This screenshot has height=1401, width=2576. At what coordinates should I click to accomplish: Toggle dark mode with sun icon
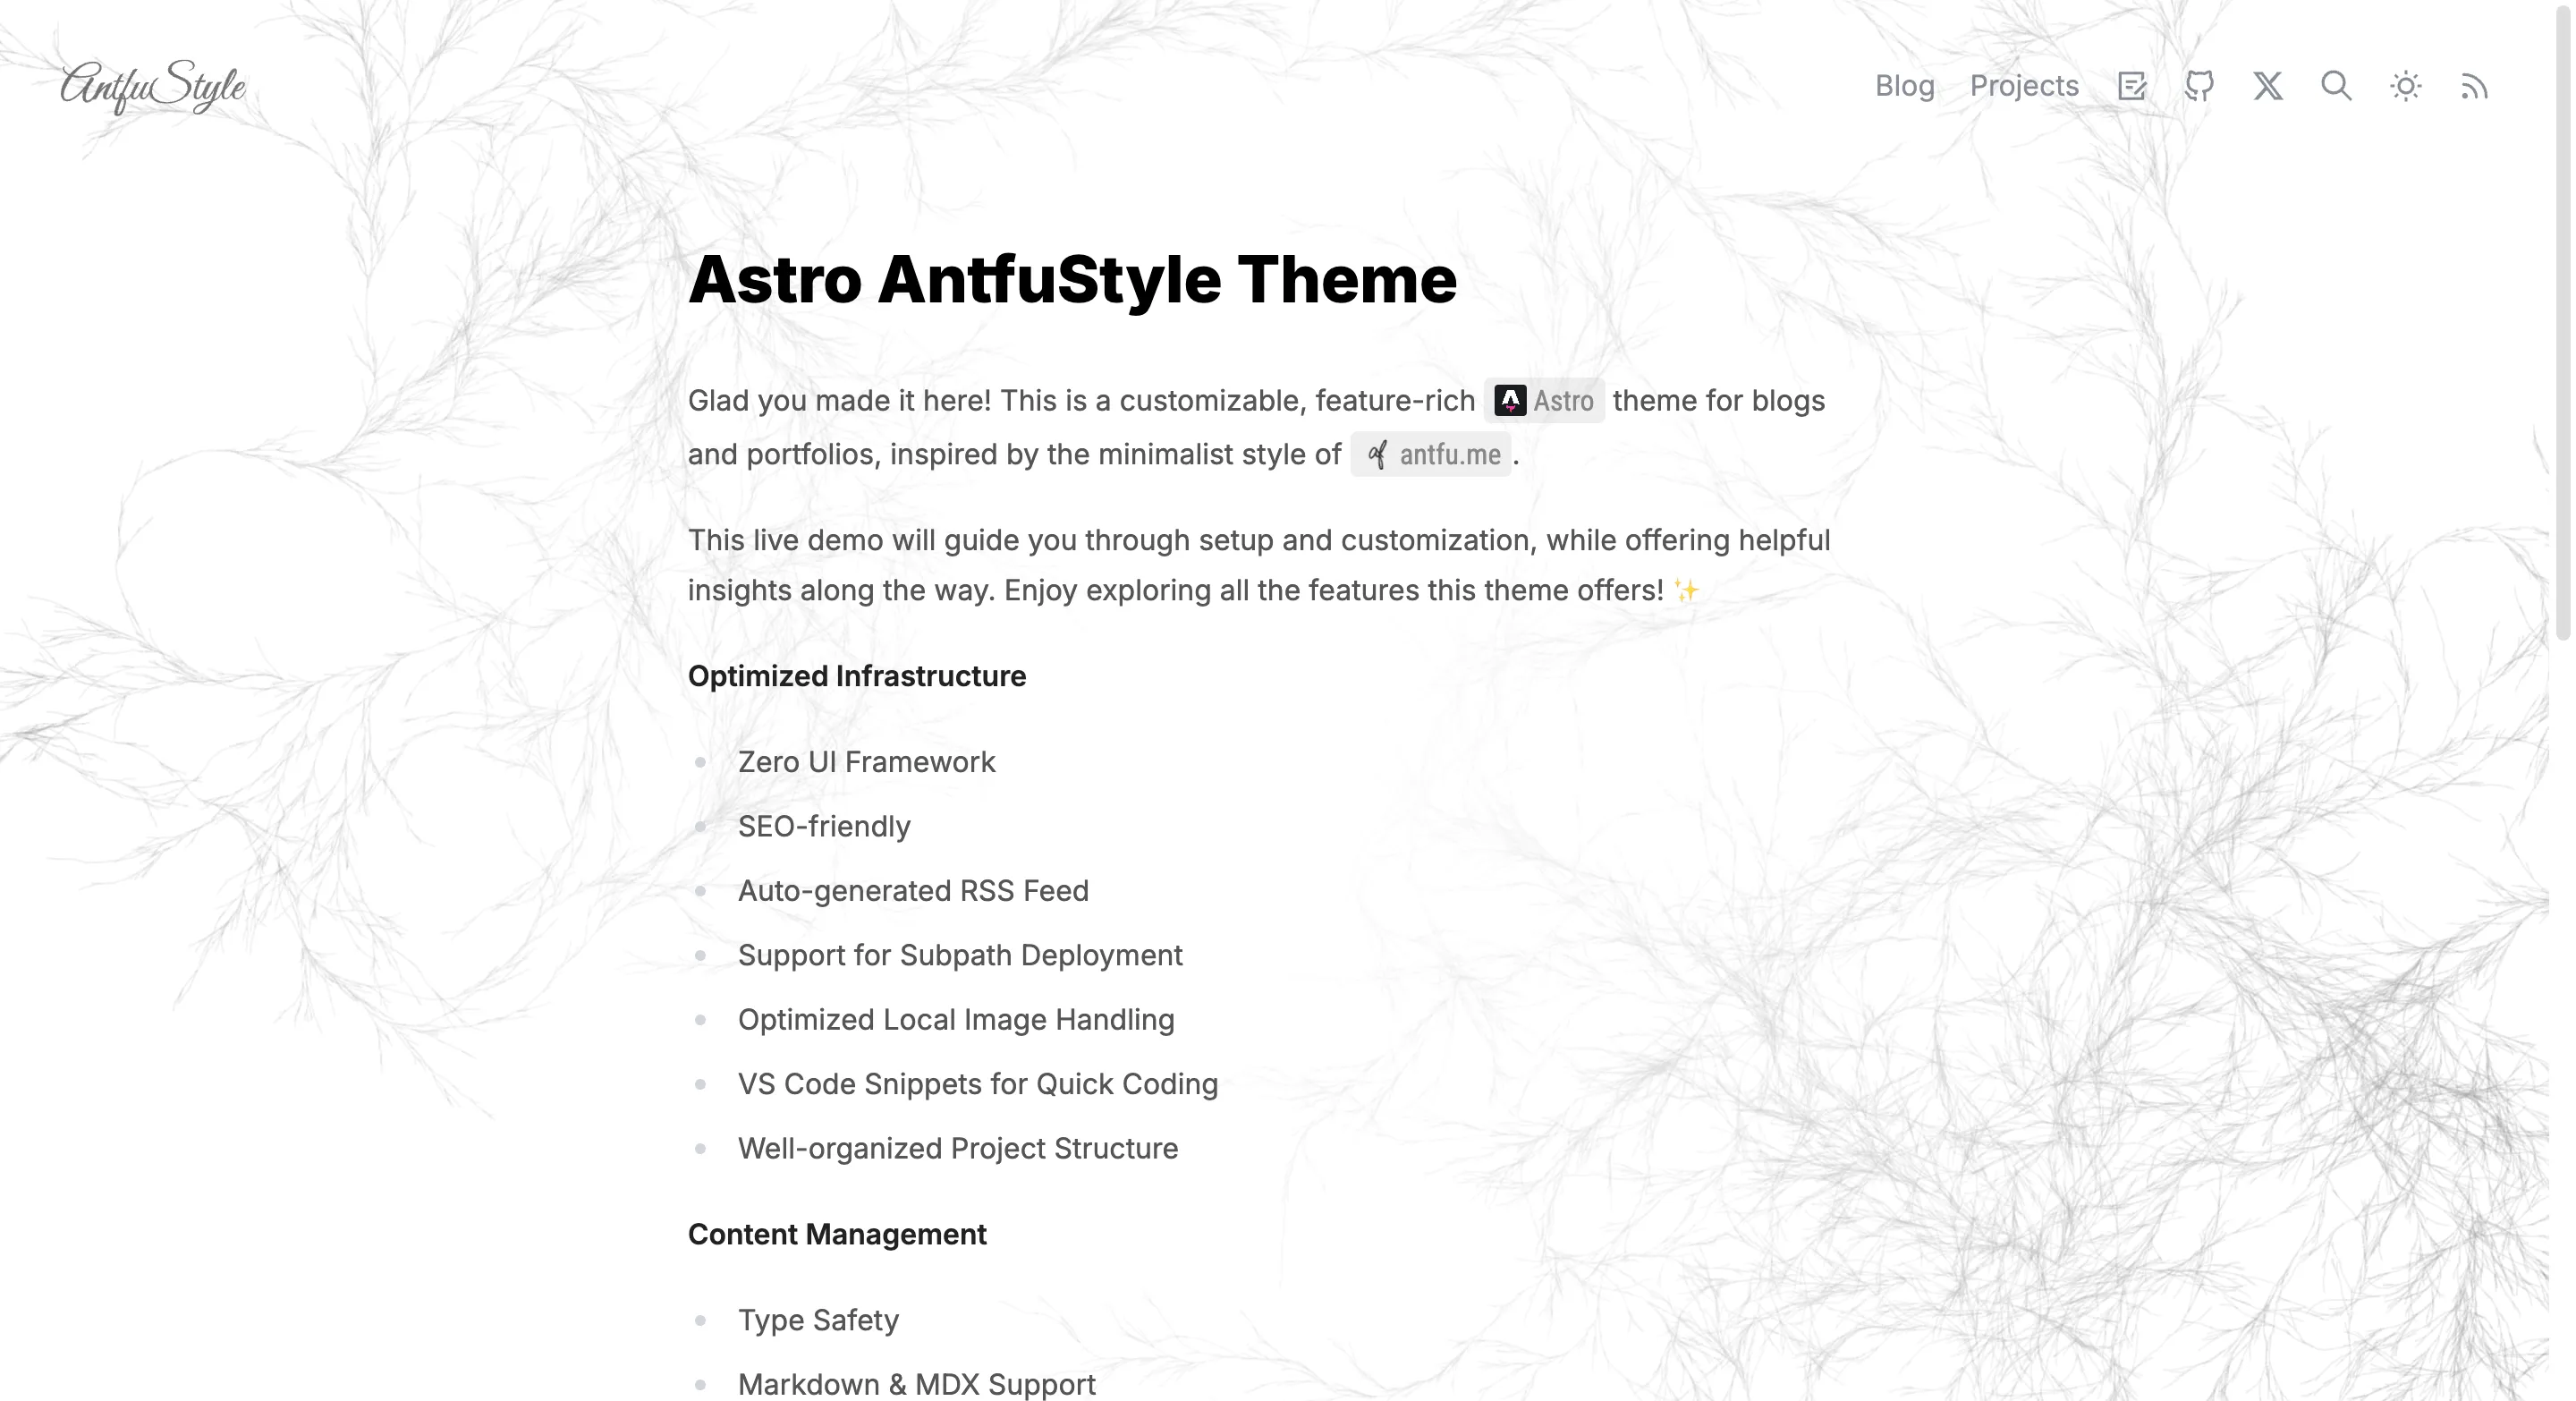(x=2405, y=86)
